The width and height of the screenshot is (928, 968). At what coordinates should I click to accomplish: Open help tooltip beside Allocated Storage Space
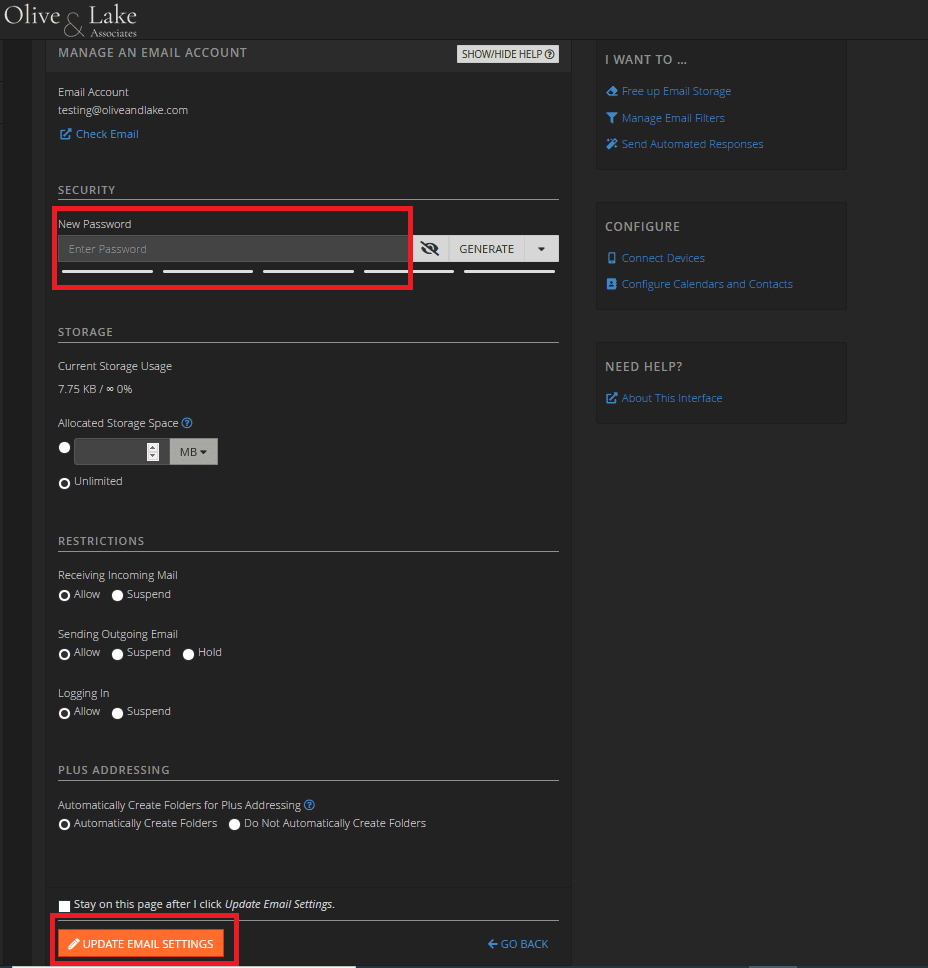point(187,423)
